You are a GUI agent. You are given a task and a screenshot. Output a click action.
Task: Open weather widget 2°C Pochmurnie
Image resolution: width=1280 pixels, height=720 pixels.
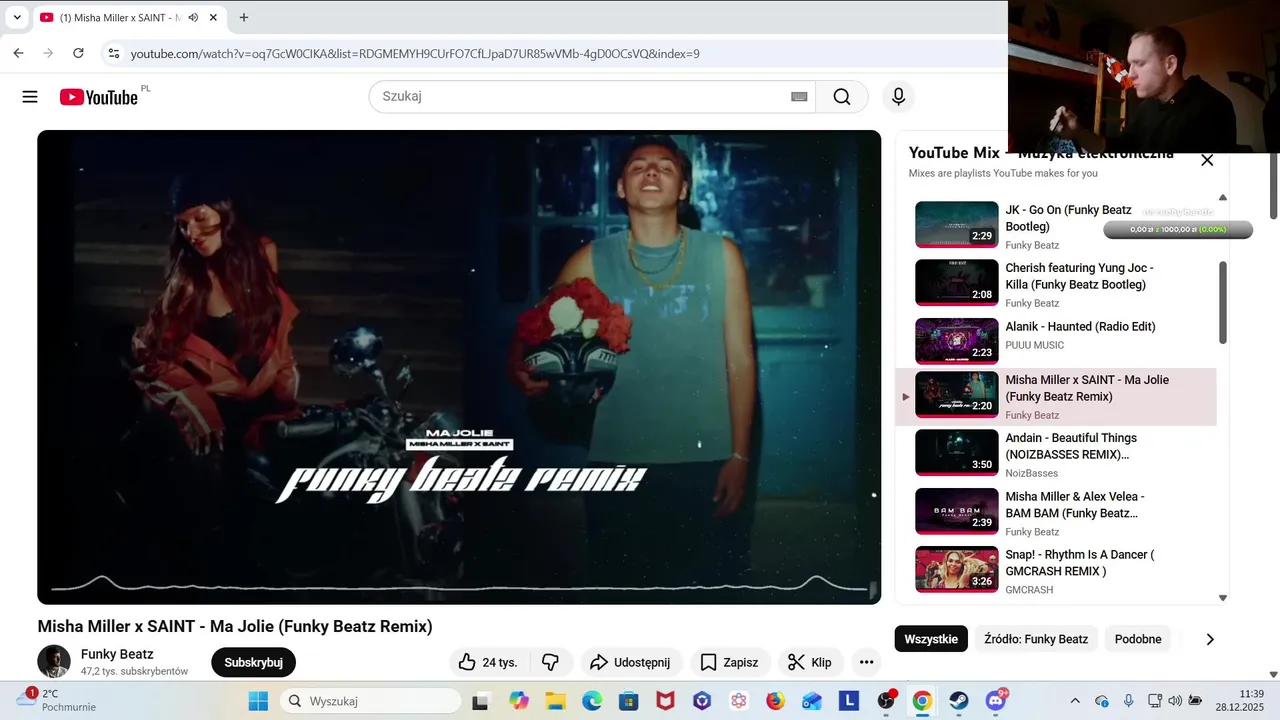(x=56, y=700)
